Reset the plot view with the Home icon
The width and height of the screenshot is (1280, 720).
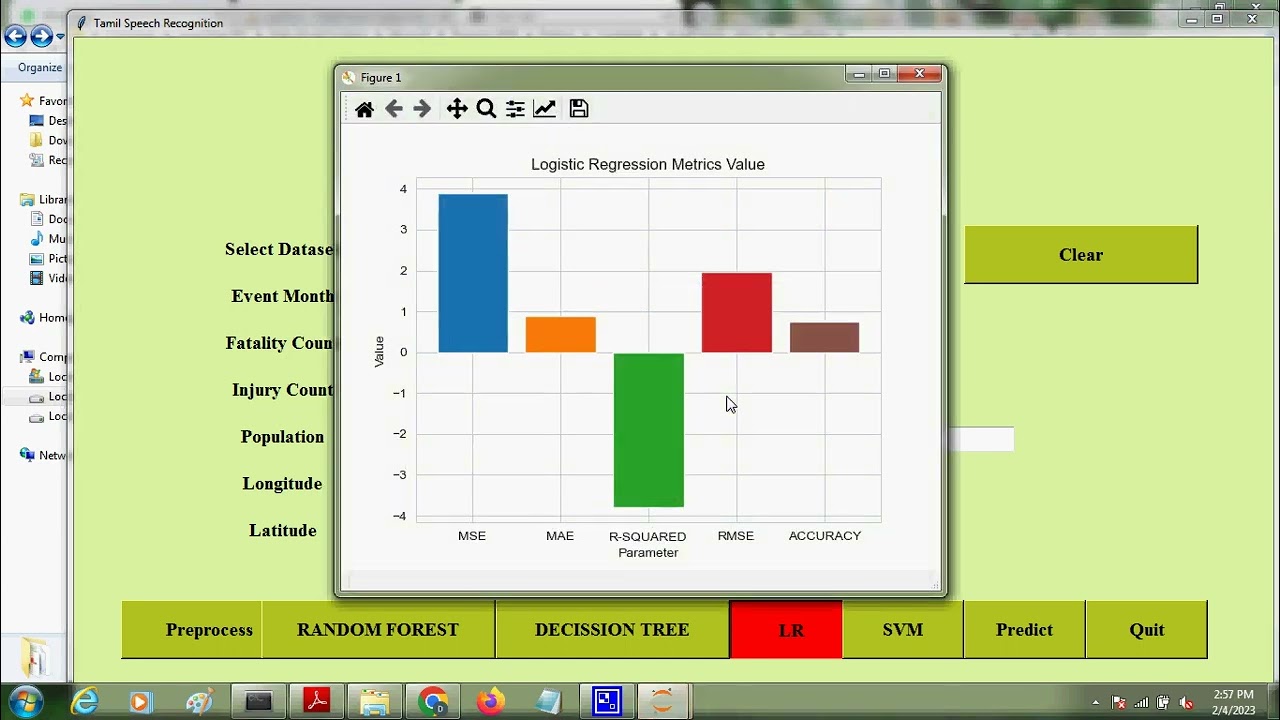[x=364, y=109]
